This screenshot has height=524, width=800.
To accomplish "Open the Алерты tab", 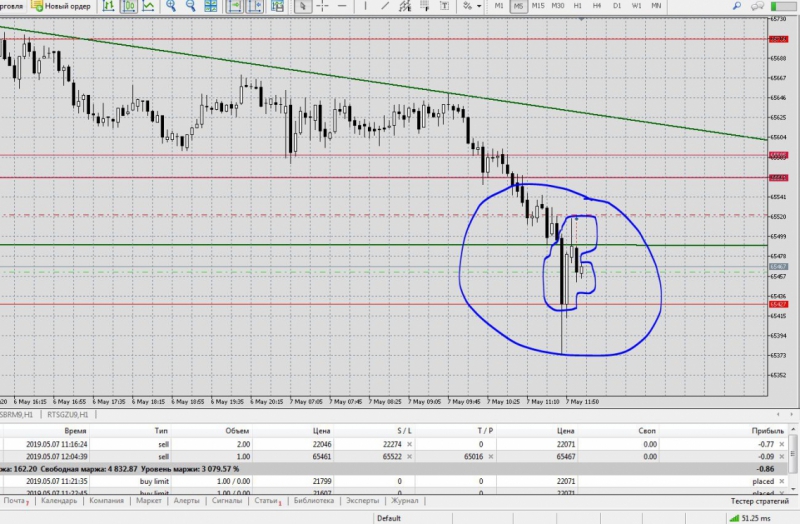I will pos(186,501).
